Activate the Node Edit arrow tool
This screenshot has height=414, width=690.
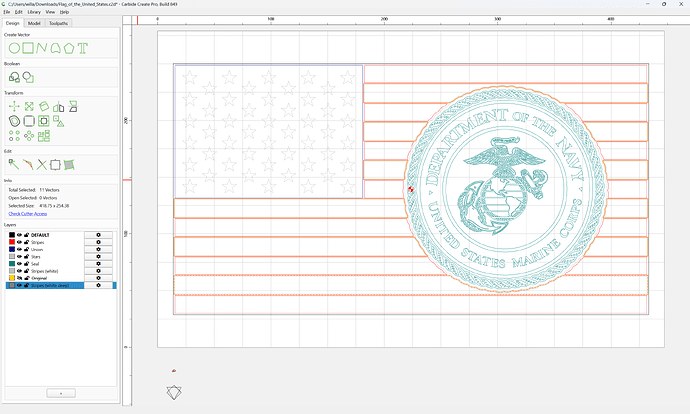14,165
